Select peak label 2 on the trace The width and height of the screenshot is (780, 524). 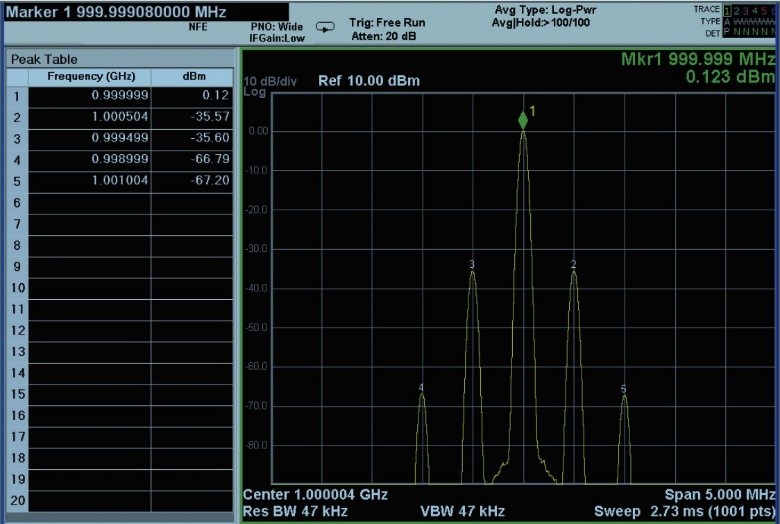[574, 264]
